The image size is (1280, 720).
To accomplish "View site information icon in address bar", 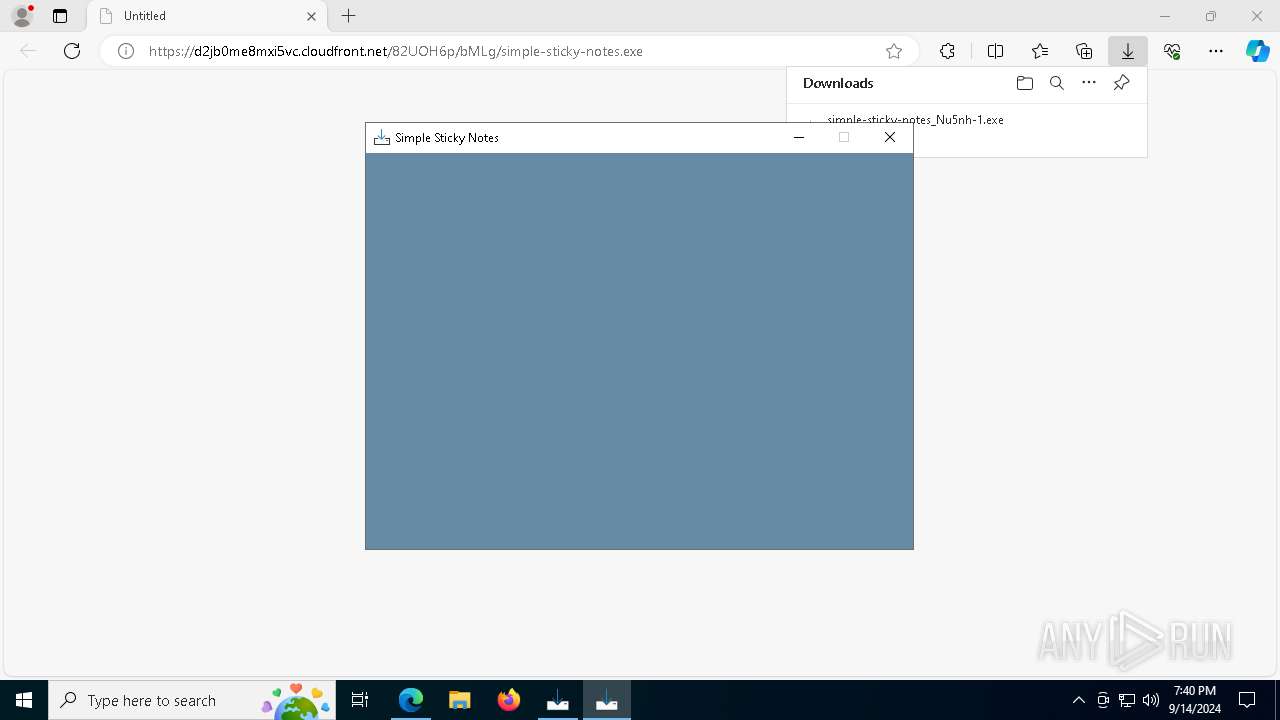I will click(126, 51).
